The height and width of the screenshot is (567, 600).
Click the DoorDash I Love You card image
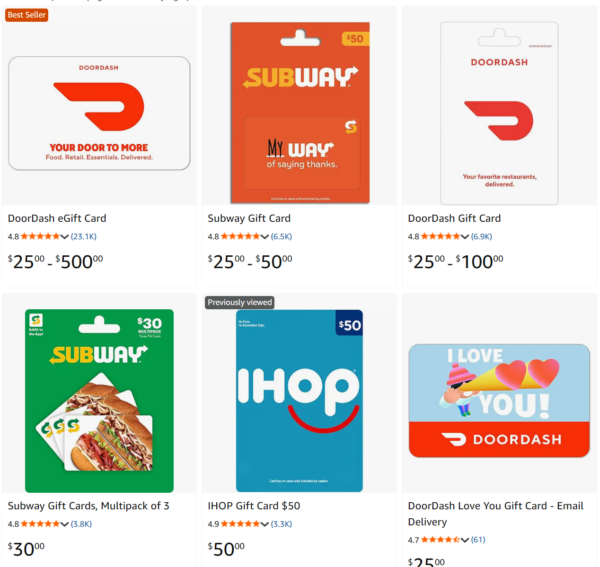coord(498,400)
